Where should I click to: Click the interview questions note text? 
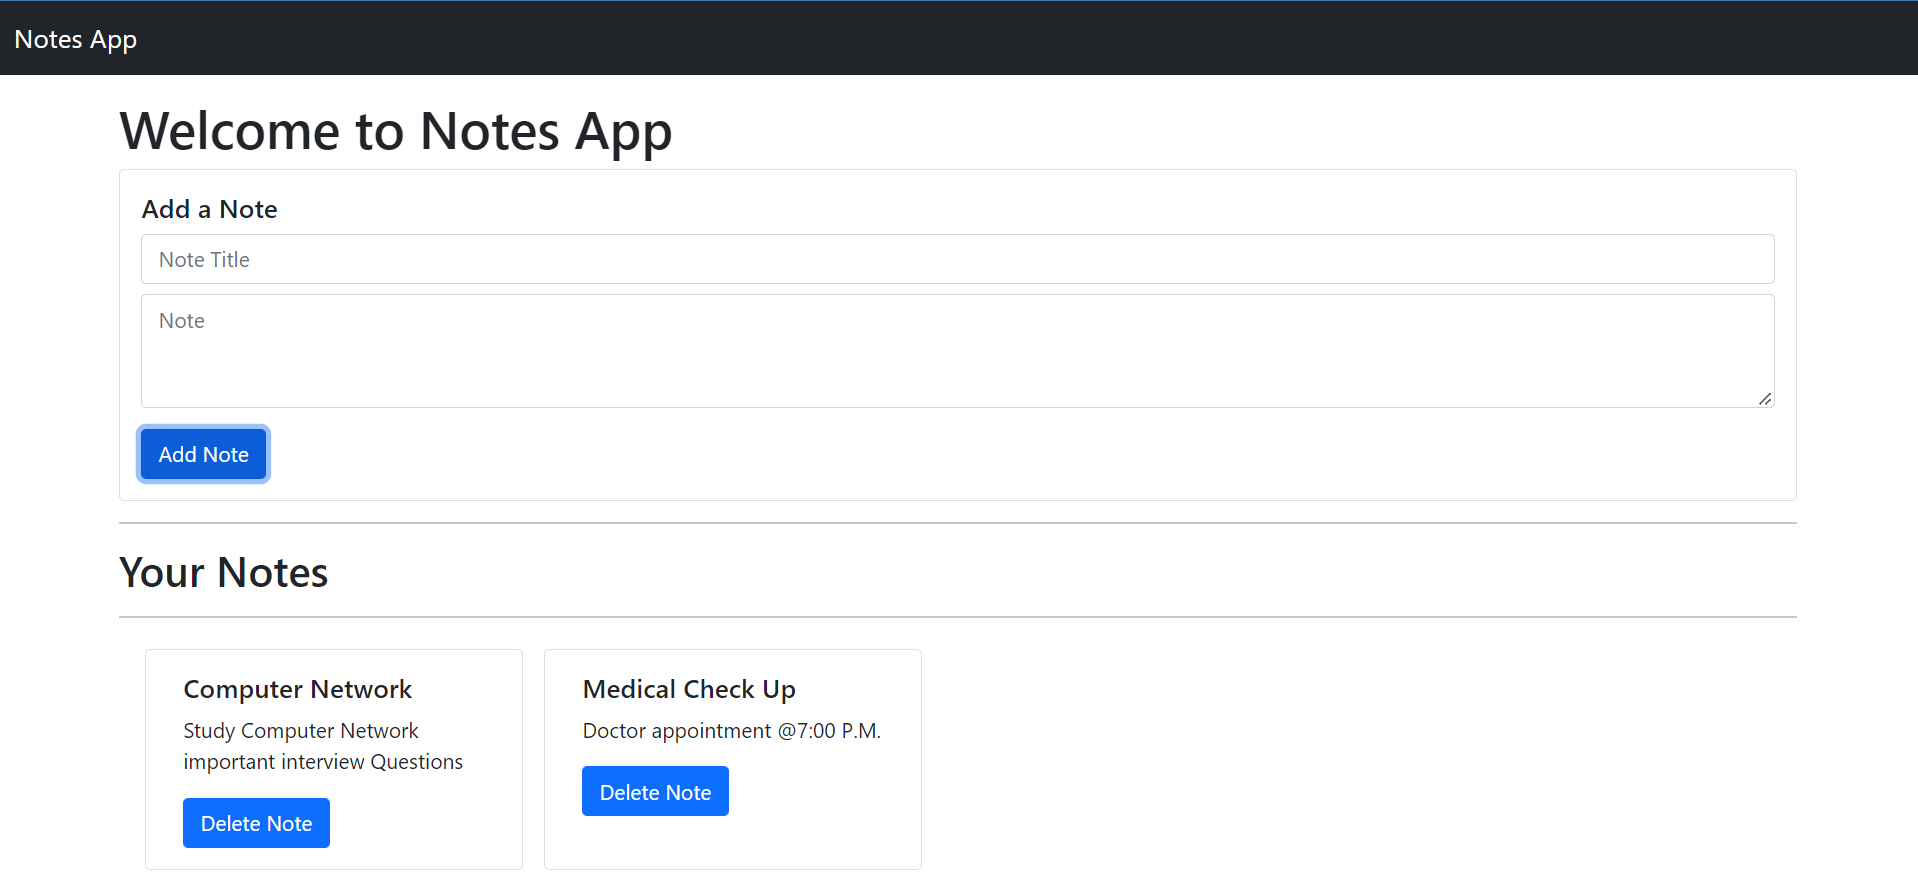pyautogui.click(x=322, y=761)
